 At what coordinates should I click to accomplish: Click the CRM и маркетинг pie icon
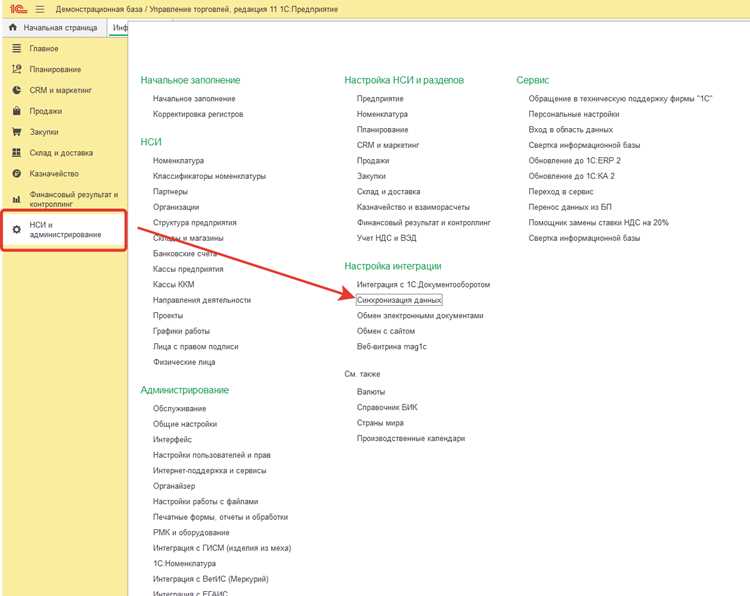pyautogui.click(x=17, y=90)
